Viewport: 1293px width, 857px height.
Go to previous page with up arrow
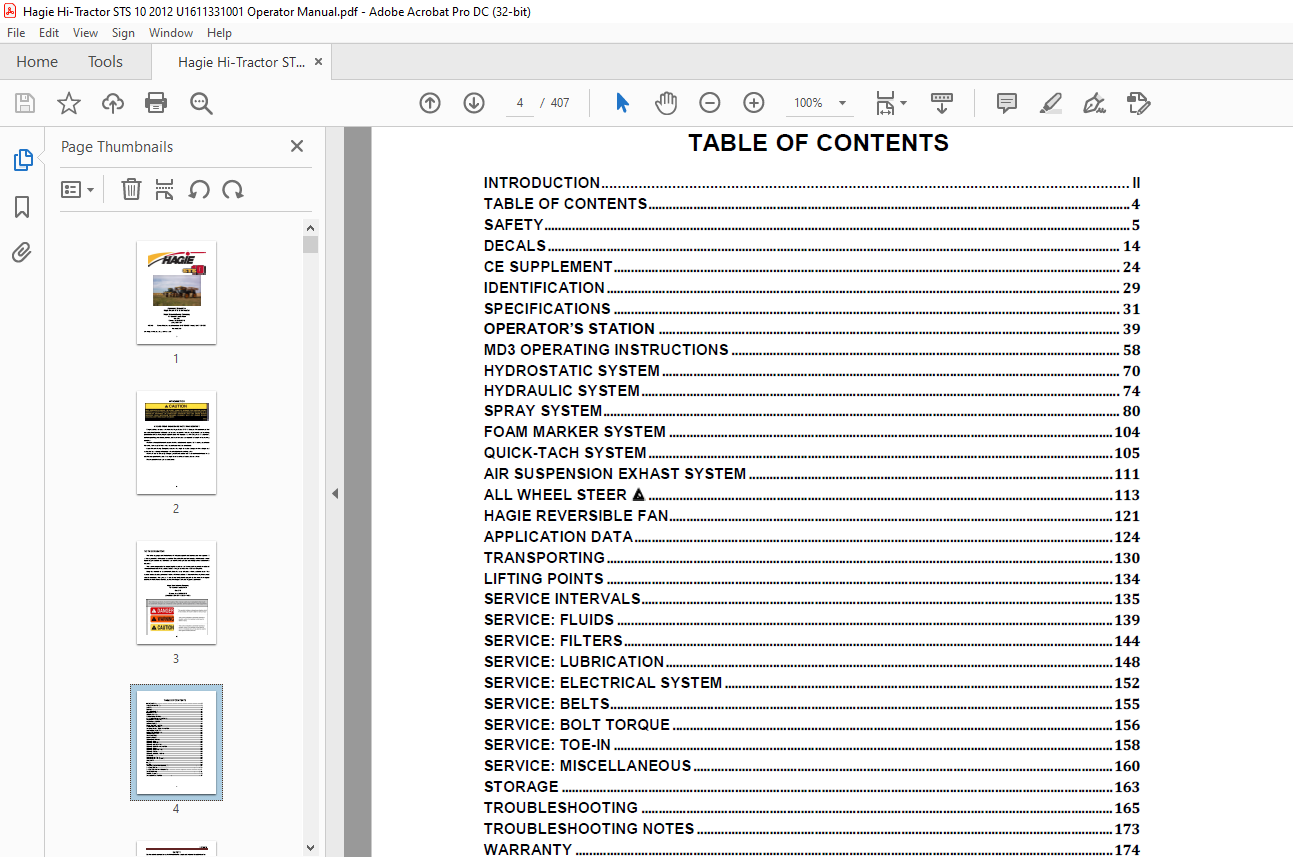point(430,103)
